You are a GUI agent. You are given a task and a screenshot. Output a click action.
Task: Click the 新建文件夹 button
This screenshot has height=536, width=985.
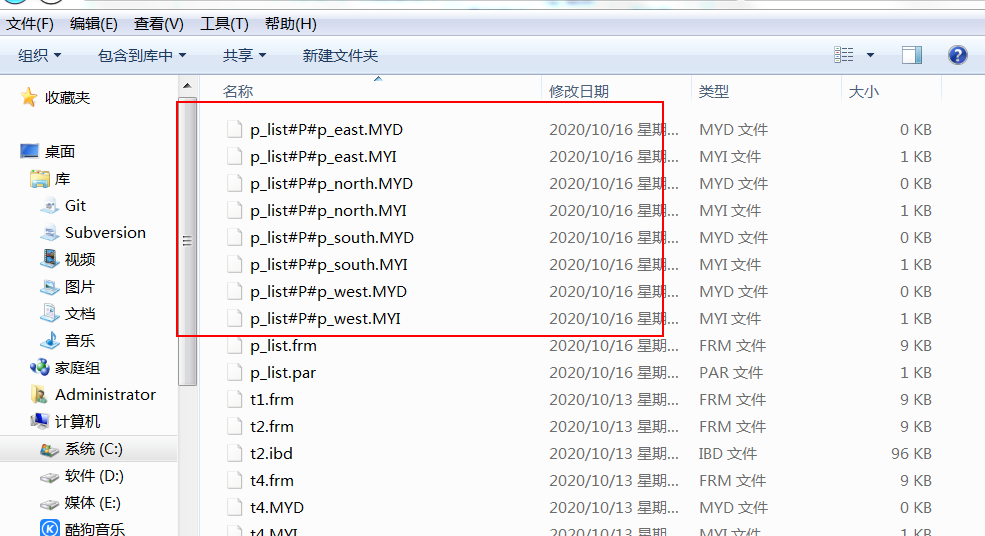point(340,55)
